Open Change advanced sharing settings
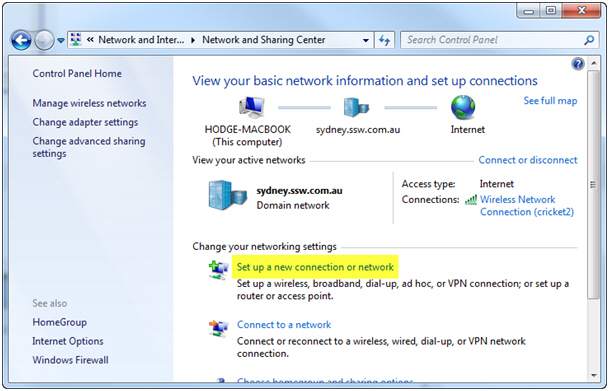609x391 pixels. [89, 147]
